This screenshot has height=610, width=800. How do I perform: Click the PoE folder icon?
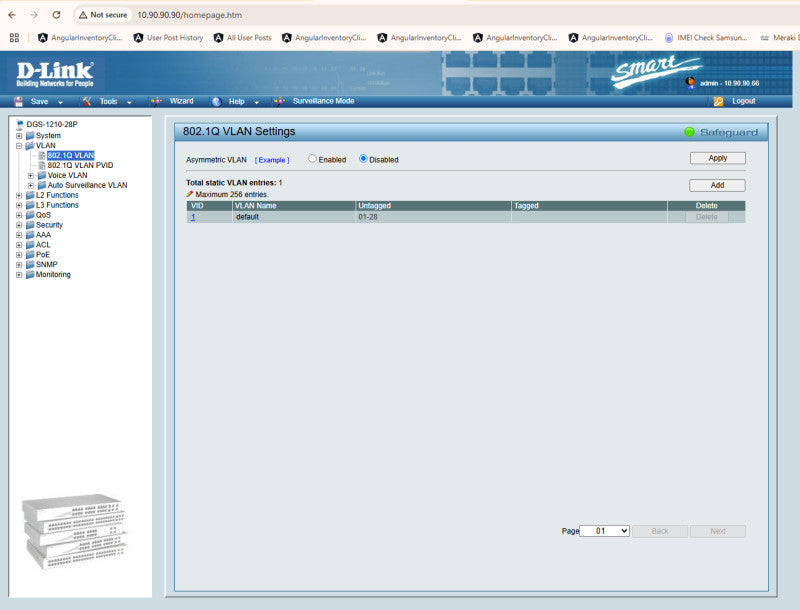click(x=30, y=255)
